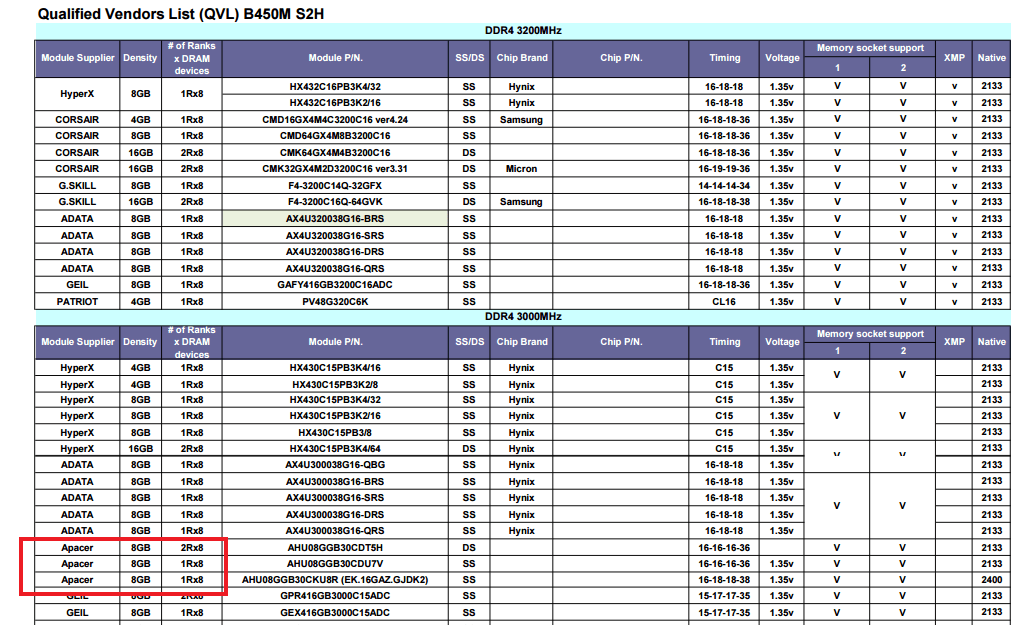Click the highlighted AX4U320038G16-BRS cell

pos(335,219)
